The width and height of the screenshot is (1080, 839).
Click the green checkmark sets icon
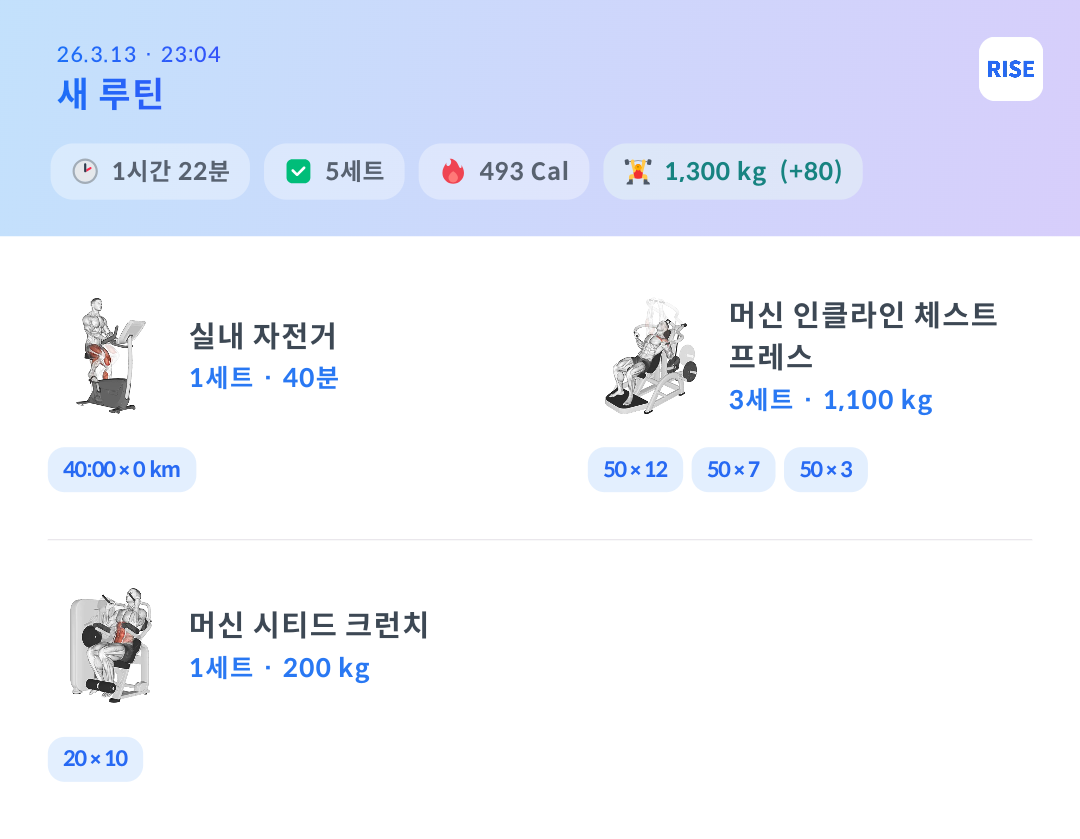298,172
